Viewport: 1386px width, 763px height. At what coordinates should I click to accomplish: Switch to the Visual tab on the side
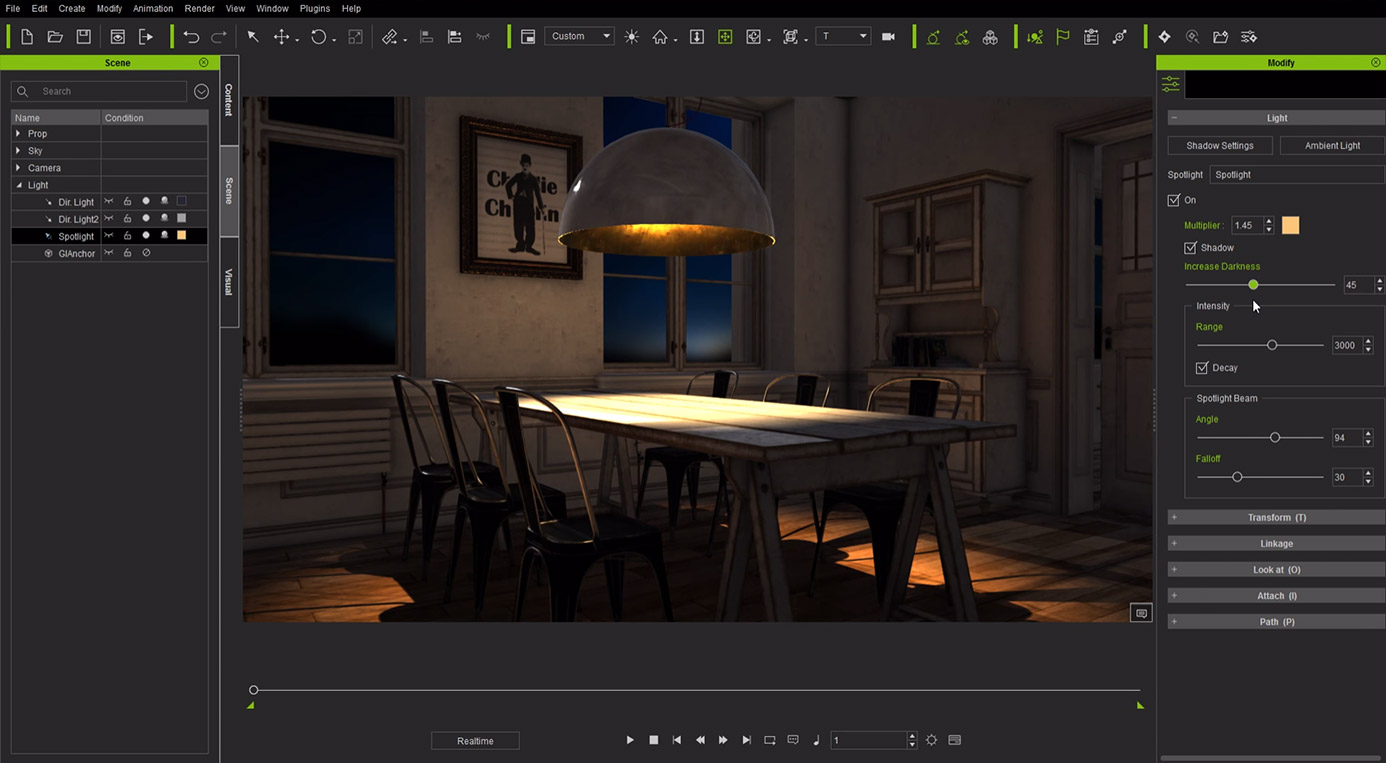[229, 282]
